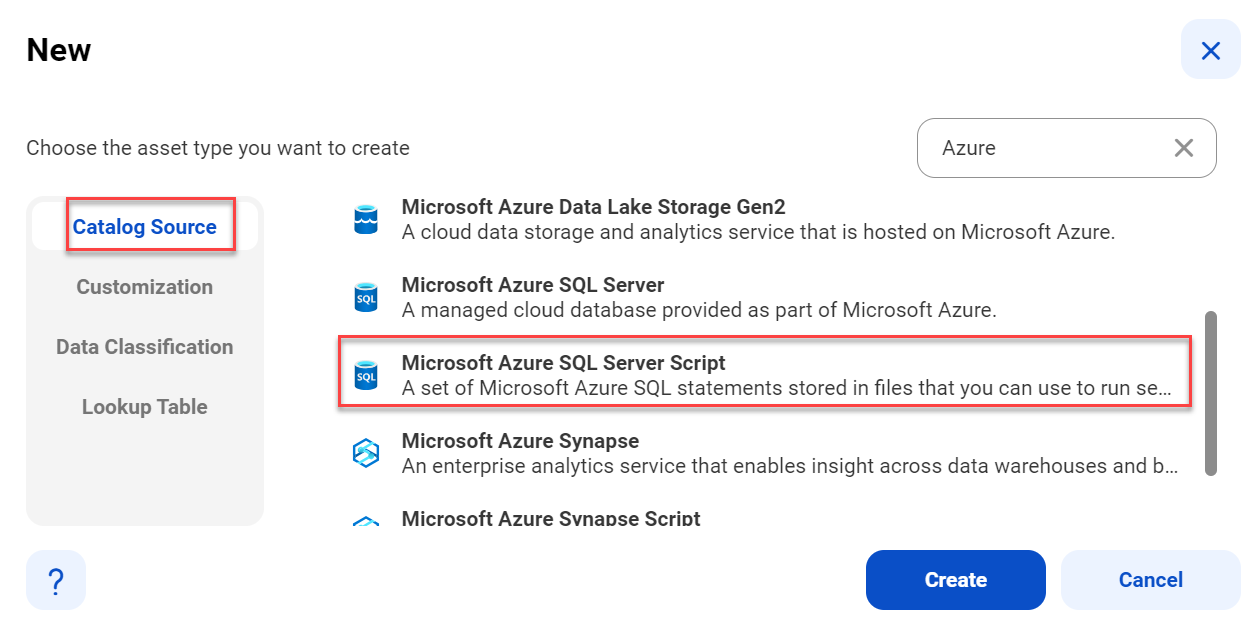This screenshot has width=1254, height=629.
Task: Click description 'An enterprise analytics service'
Action: click(x=790, y=466)
